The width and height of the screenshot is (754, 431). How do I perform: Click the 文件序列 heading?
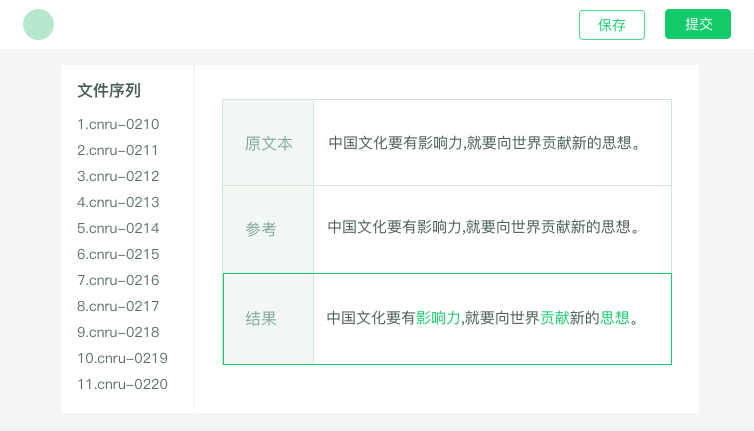(x=109, y=90)
